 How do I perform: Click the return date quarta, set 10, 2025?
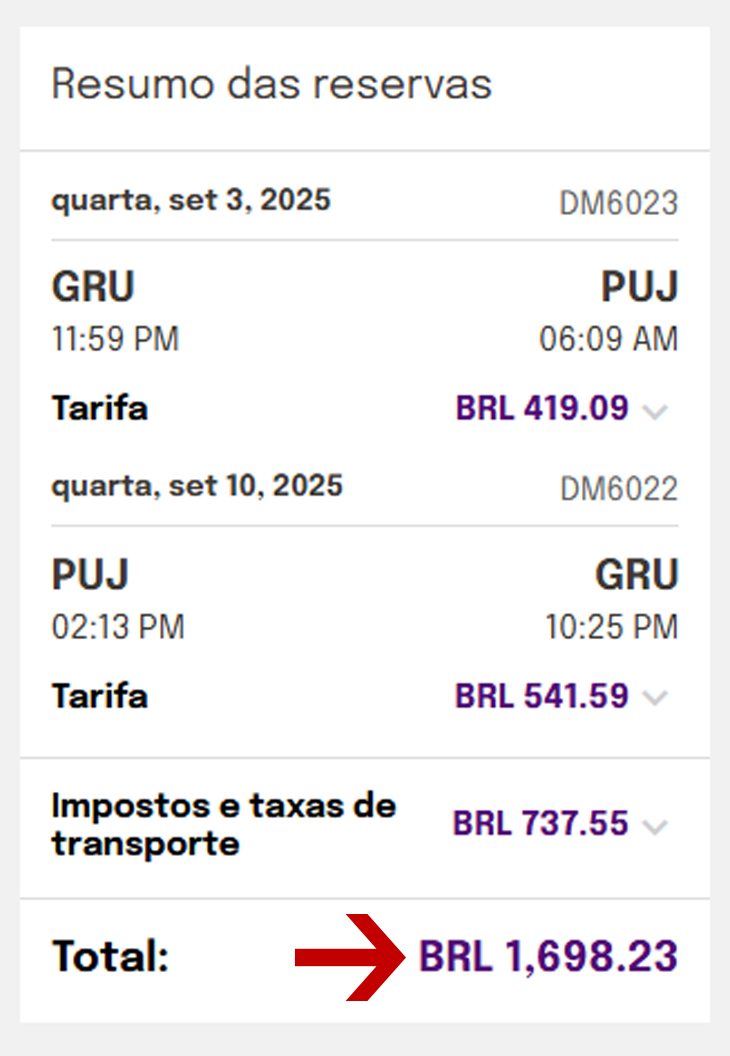pos(197,486)
